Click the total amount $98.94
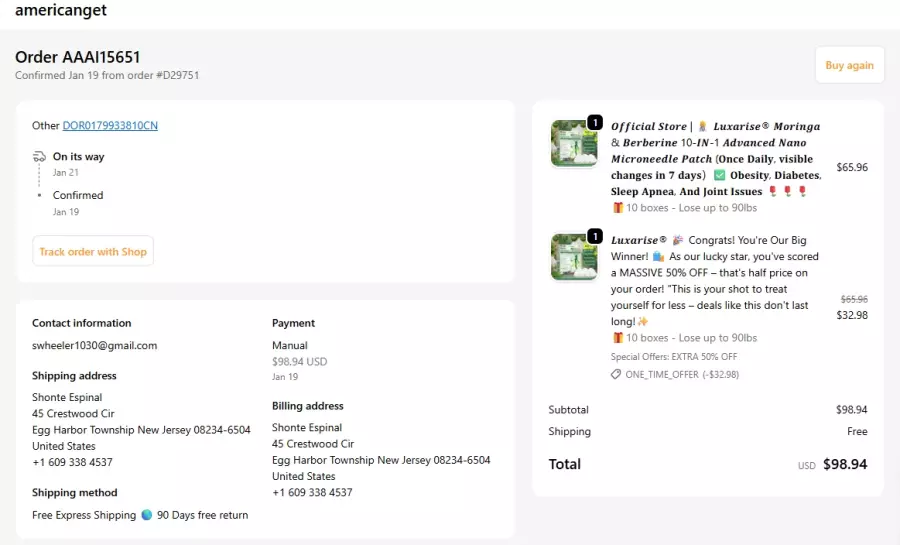The width and height of the screenshot is (900, 545). pyautogui.click(x=844, y=464)
